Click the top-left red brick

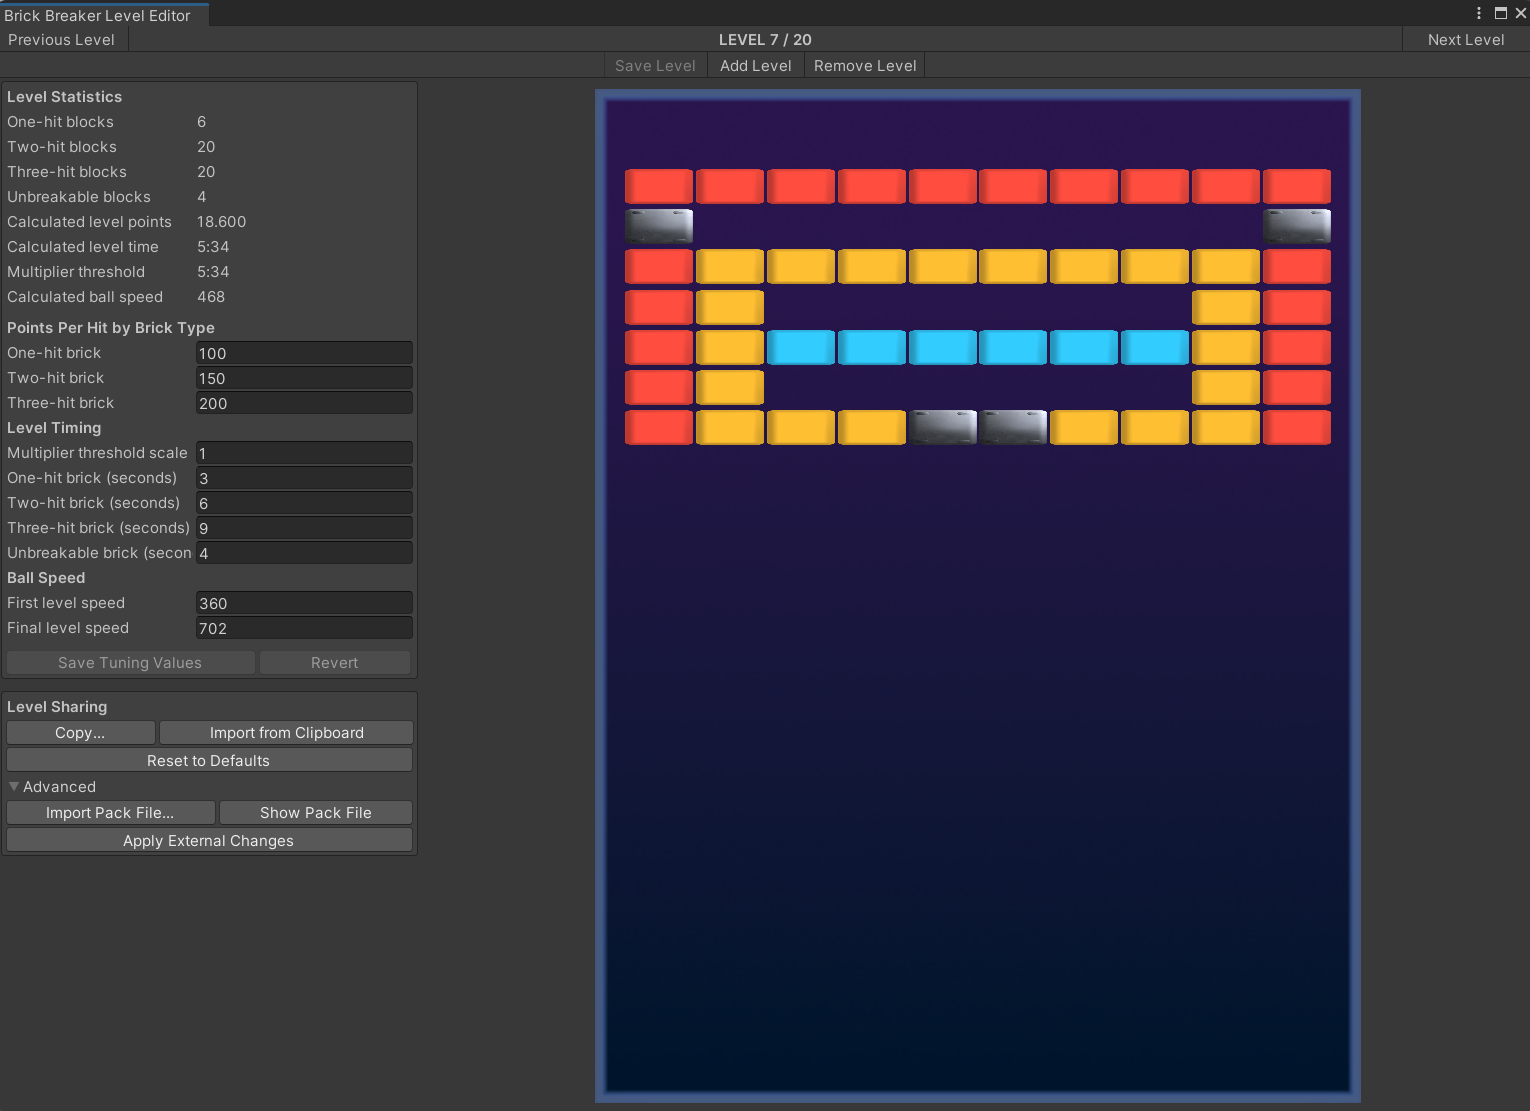(x=659, y=187)
